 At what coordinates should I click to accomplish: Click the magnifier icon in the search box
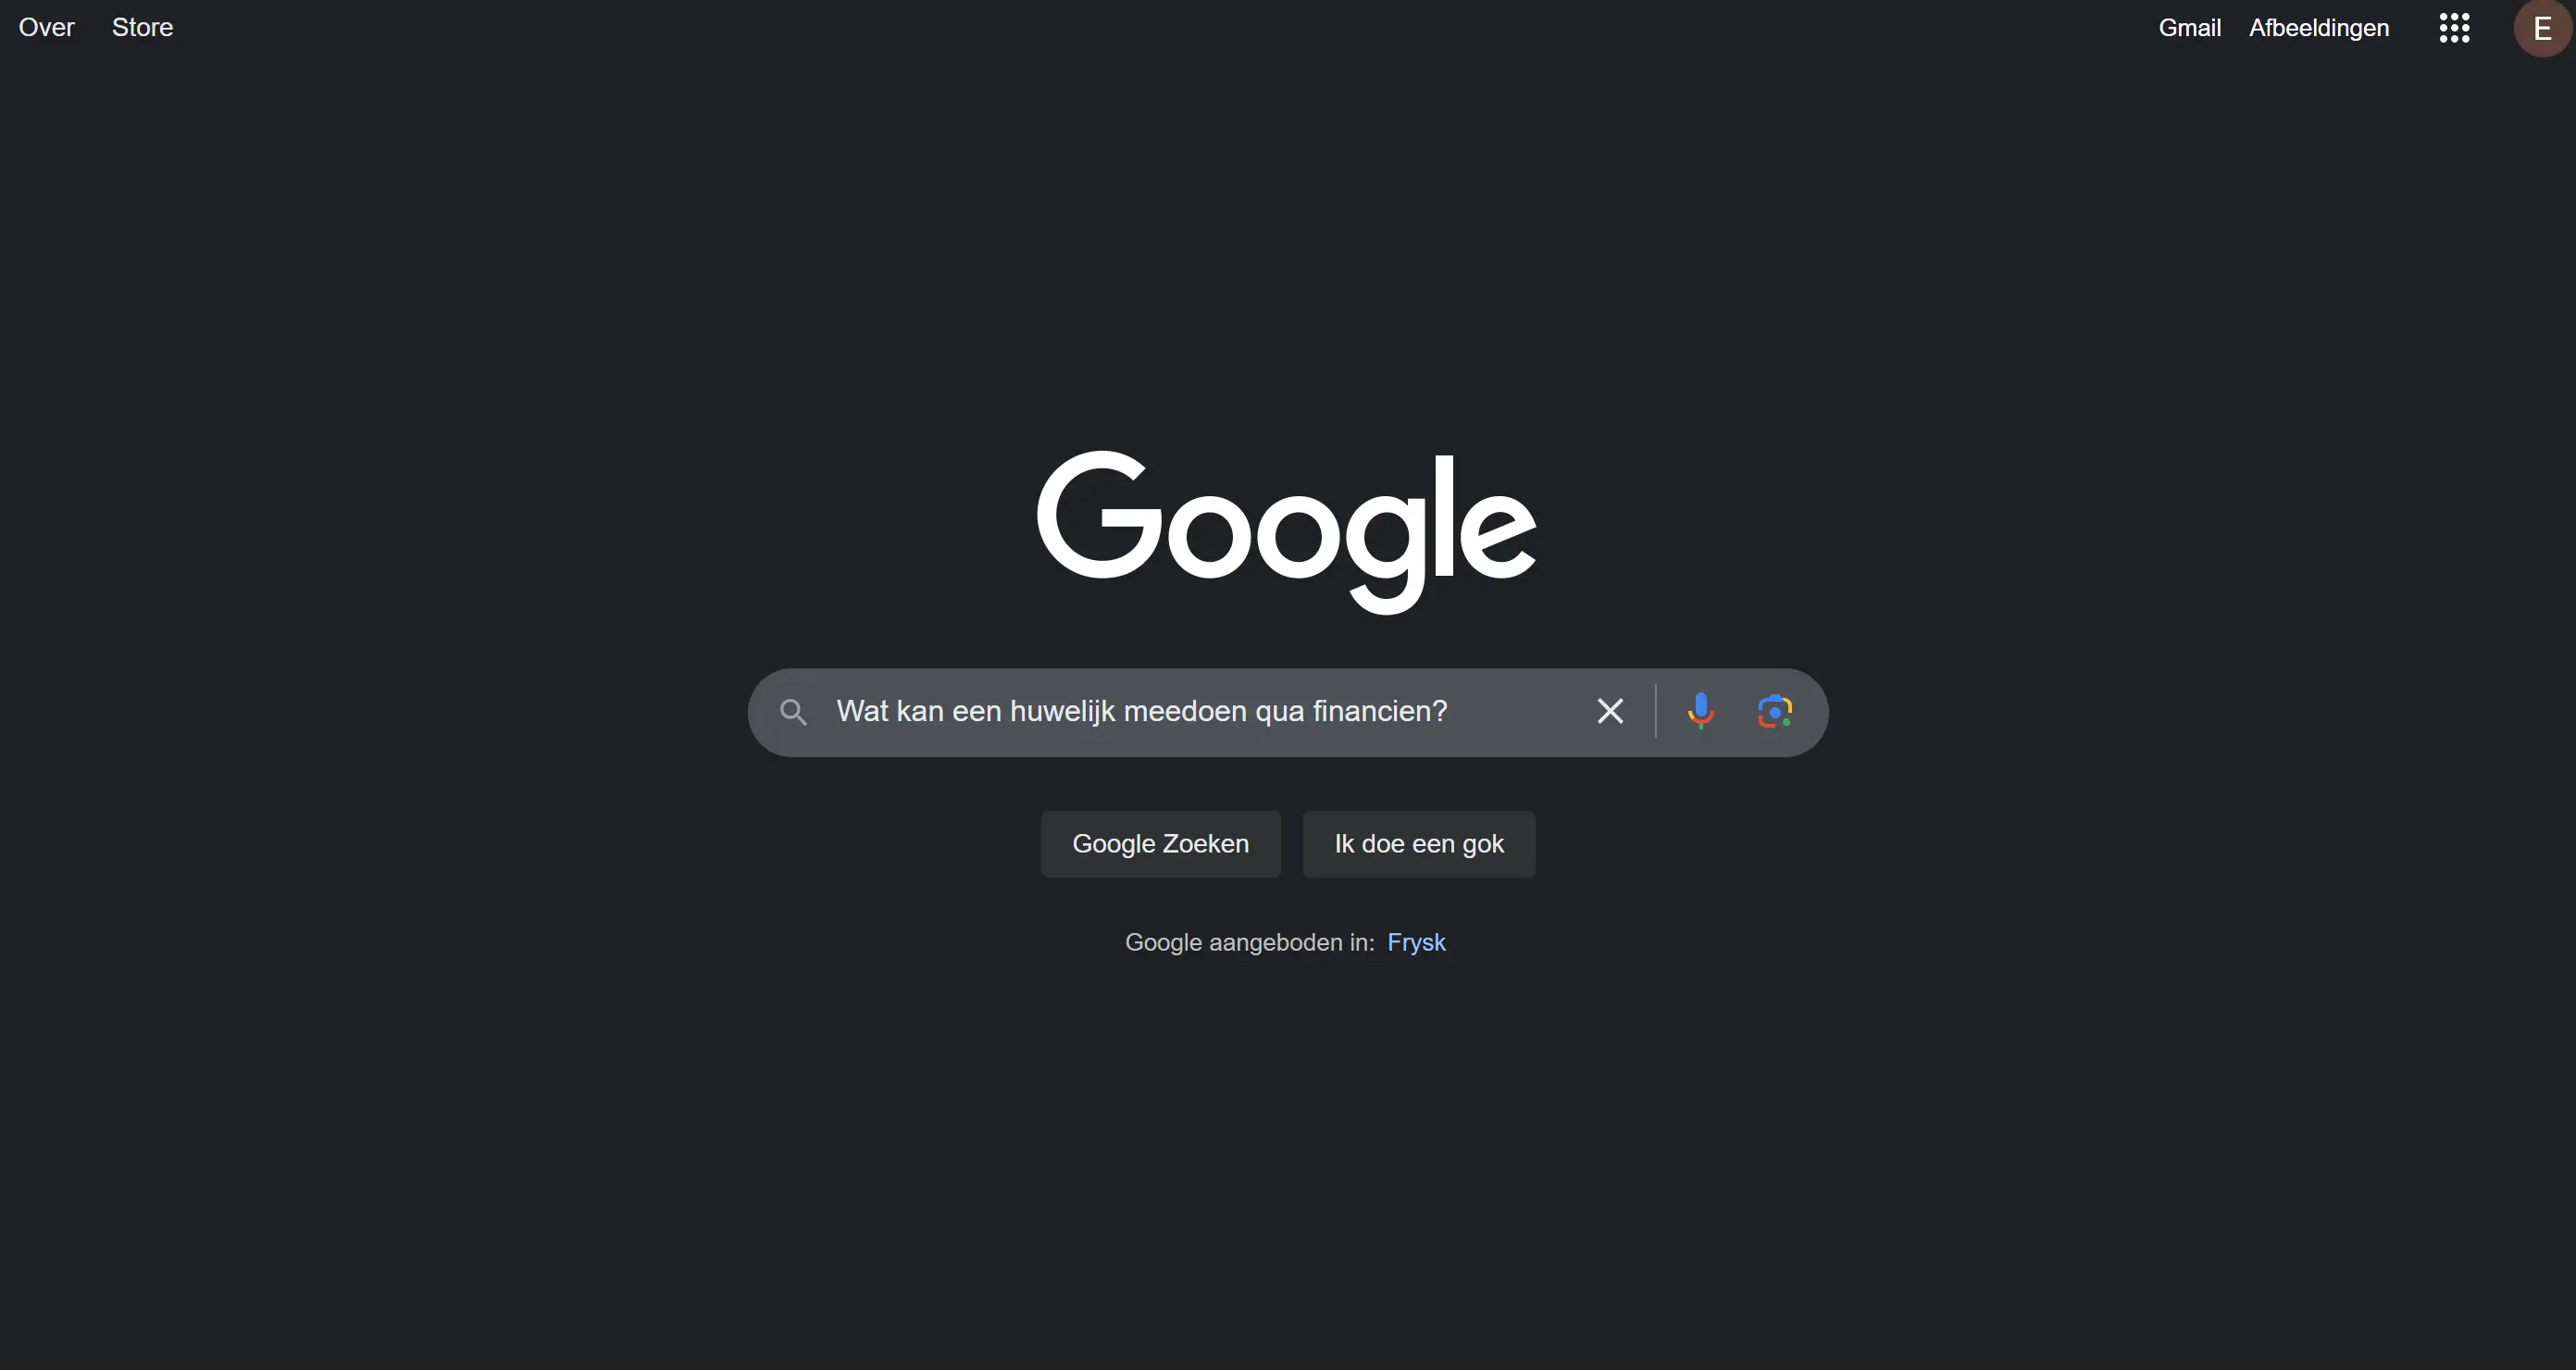[793, 712]
